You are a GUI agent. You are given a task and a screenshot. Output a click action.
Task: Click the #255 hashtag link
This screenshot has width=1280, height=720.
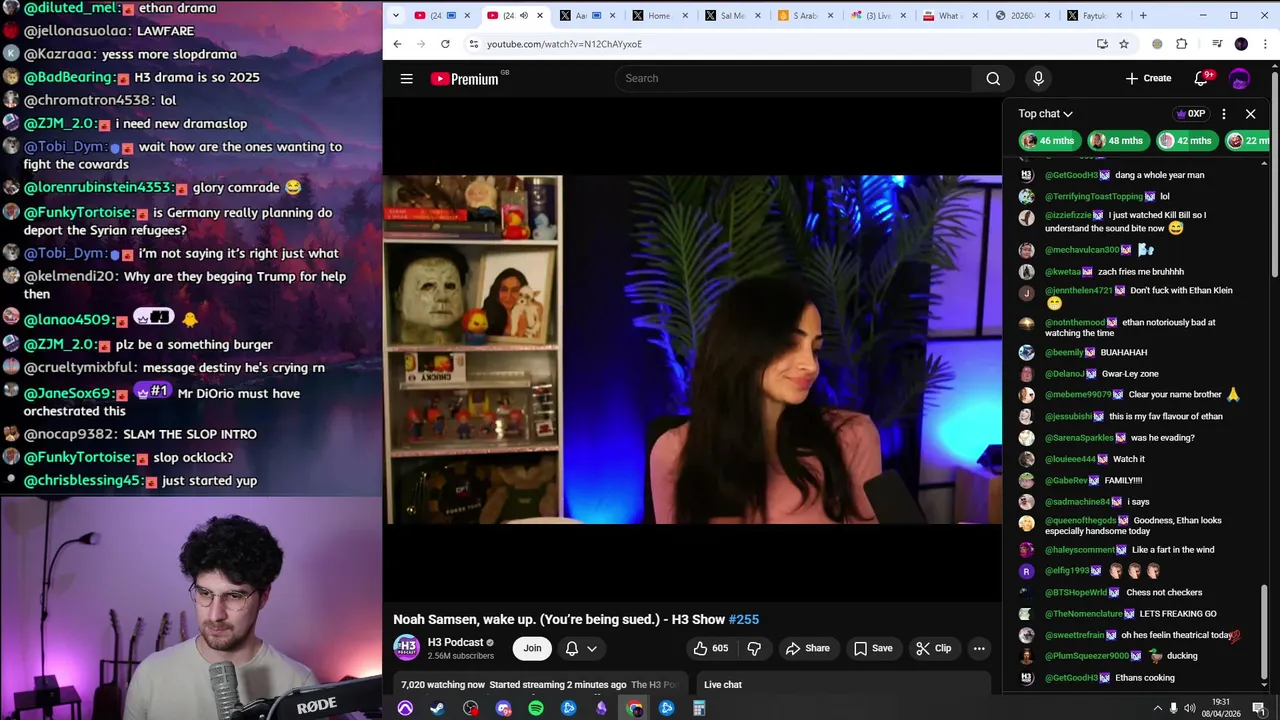point(744,620)
